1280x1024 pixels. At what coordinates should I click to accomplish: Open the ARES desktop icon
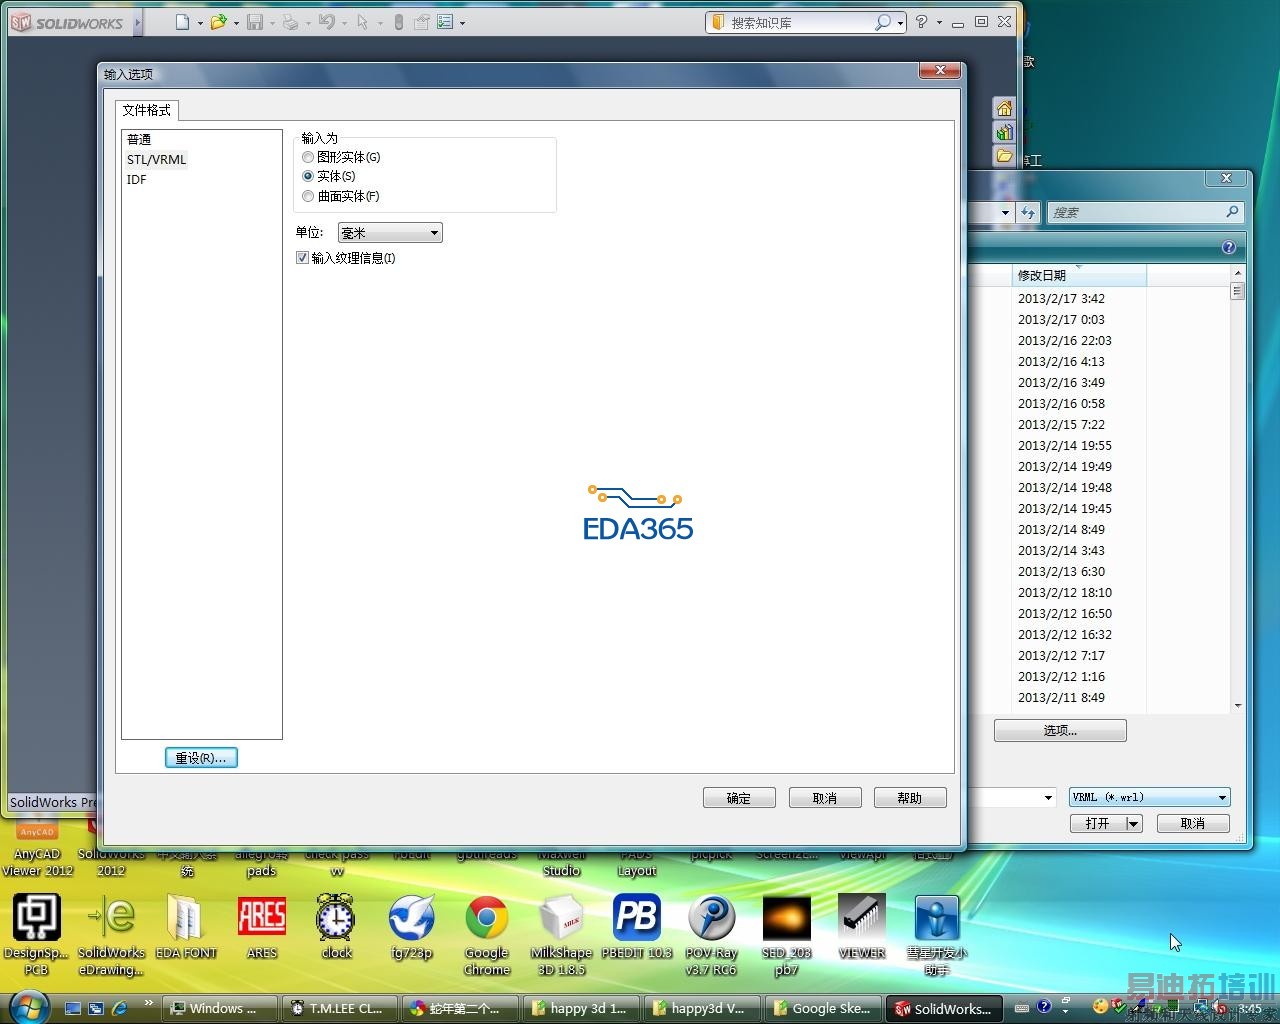pos(262,926)
